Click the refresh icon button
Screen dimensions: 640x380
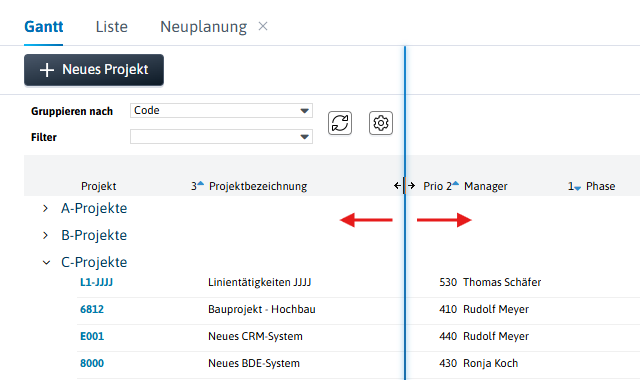[x=340, y=123]
